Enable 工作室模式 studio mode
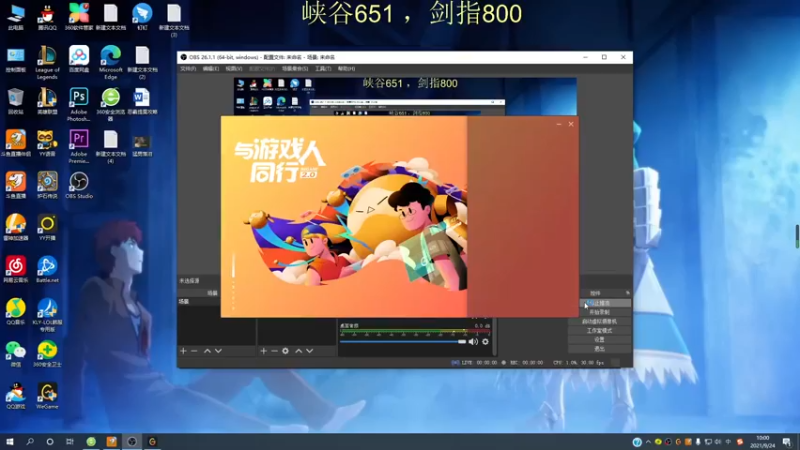This screenshot has height=450, width=800. (599, 331)
